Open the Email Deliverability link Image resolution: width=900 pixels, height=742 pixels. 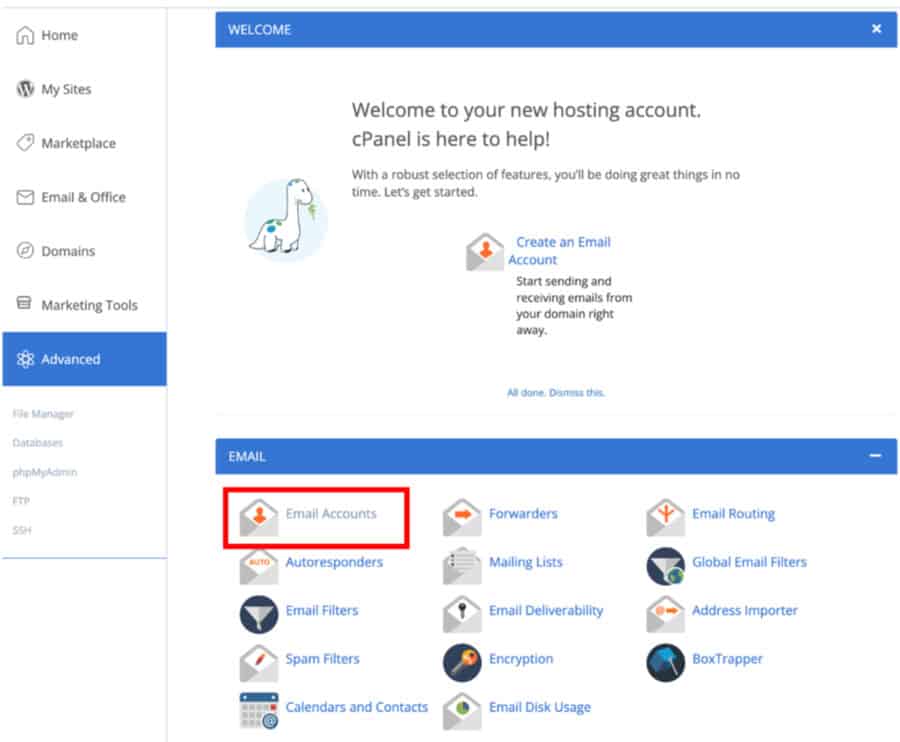546,611
